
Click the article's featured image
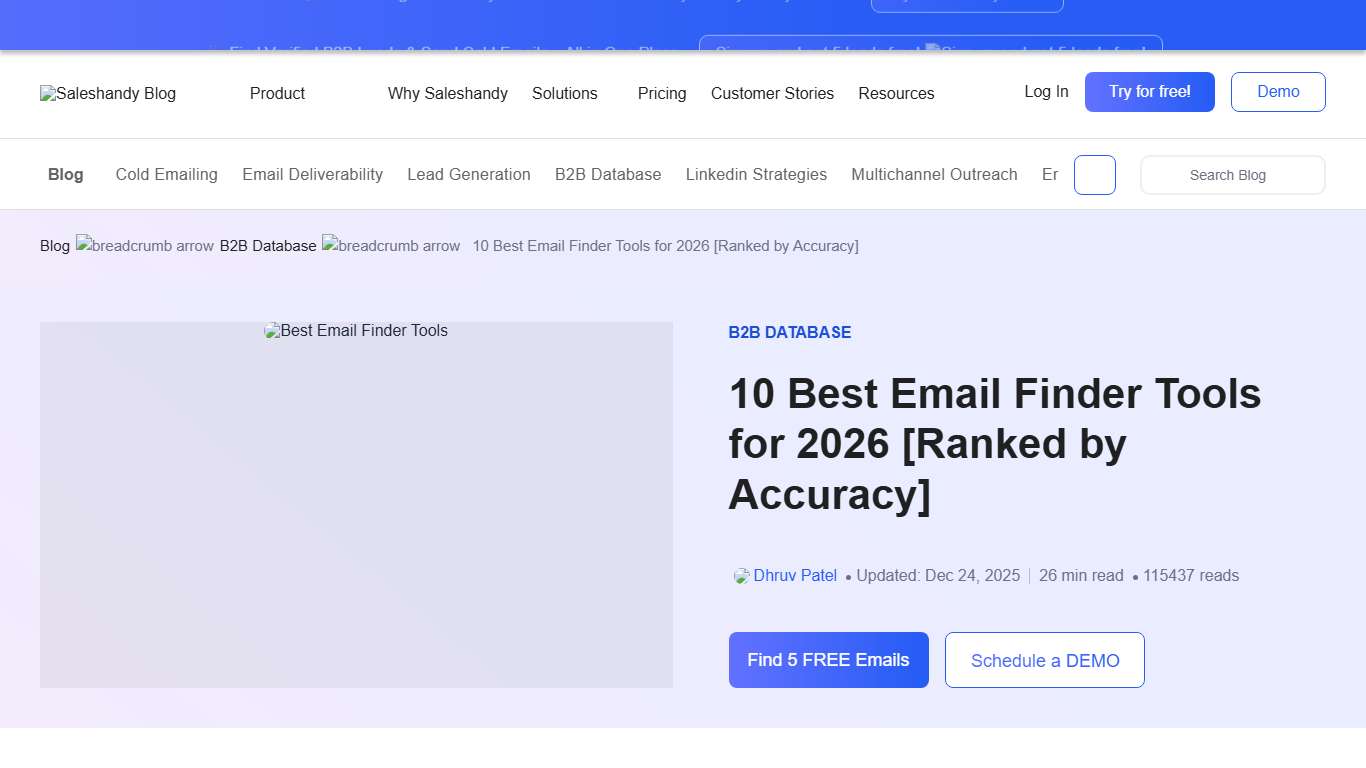(x=356, y=504)
